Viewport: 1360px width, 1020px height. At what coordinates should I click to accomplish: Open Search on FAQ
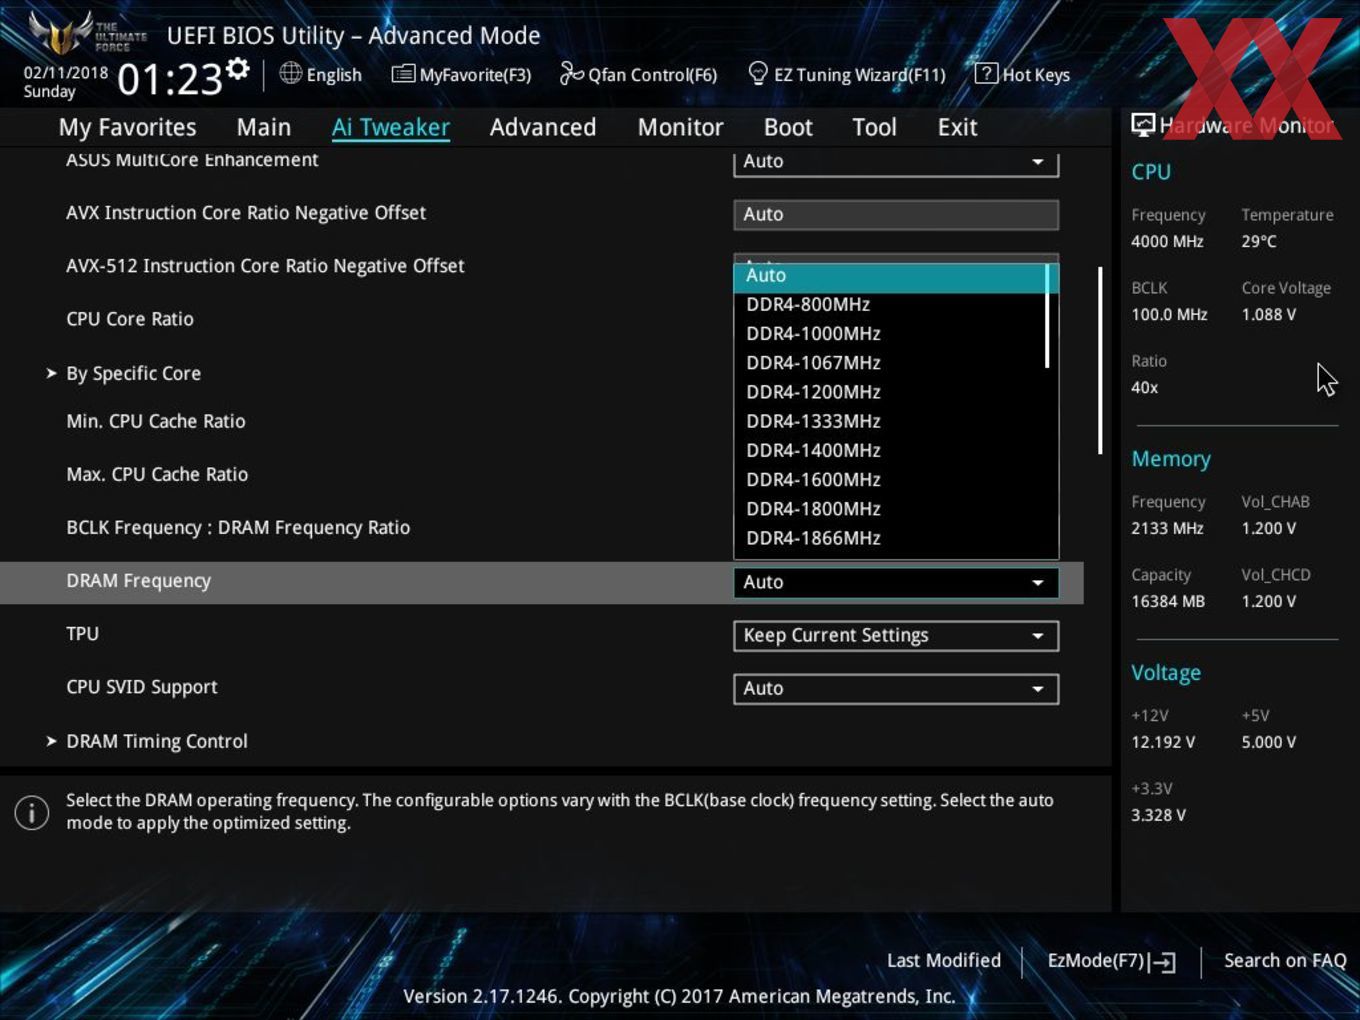pyautogui.click(x=1285, y=960)
